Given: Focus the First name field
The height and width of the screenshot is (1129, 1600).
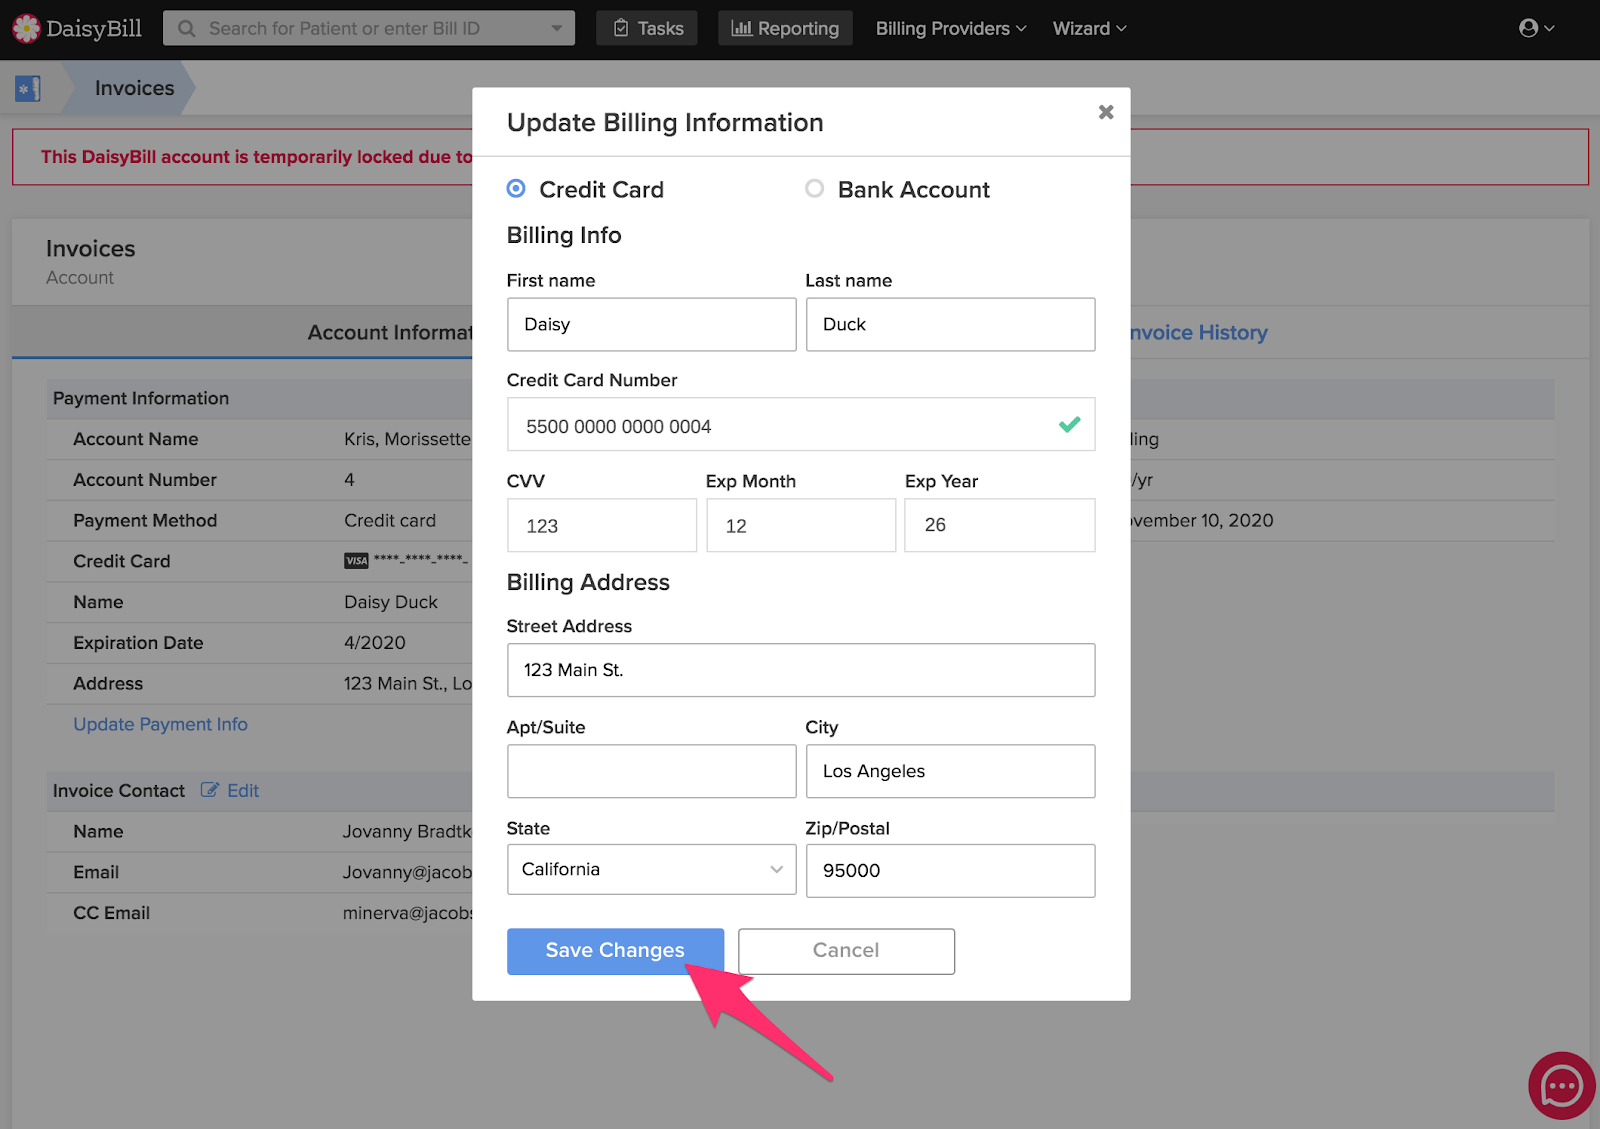Looking at the screenshot, I should click(x=651, y=324).
